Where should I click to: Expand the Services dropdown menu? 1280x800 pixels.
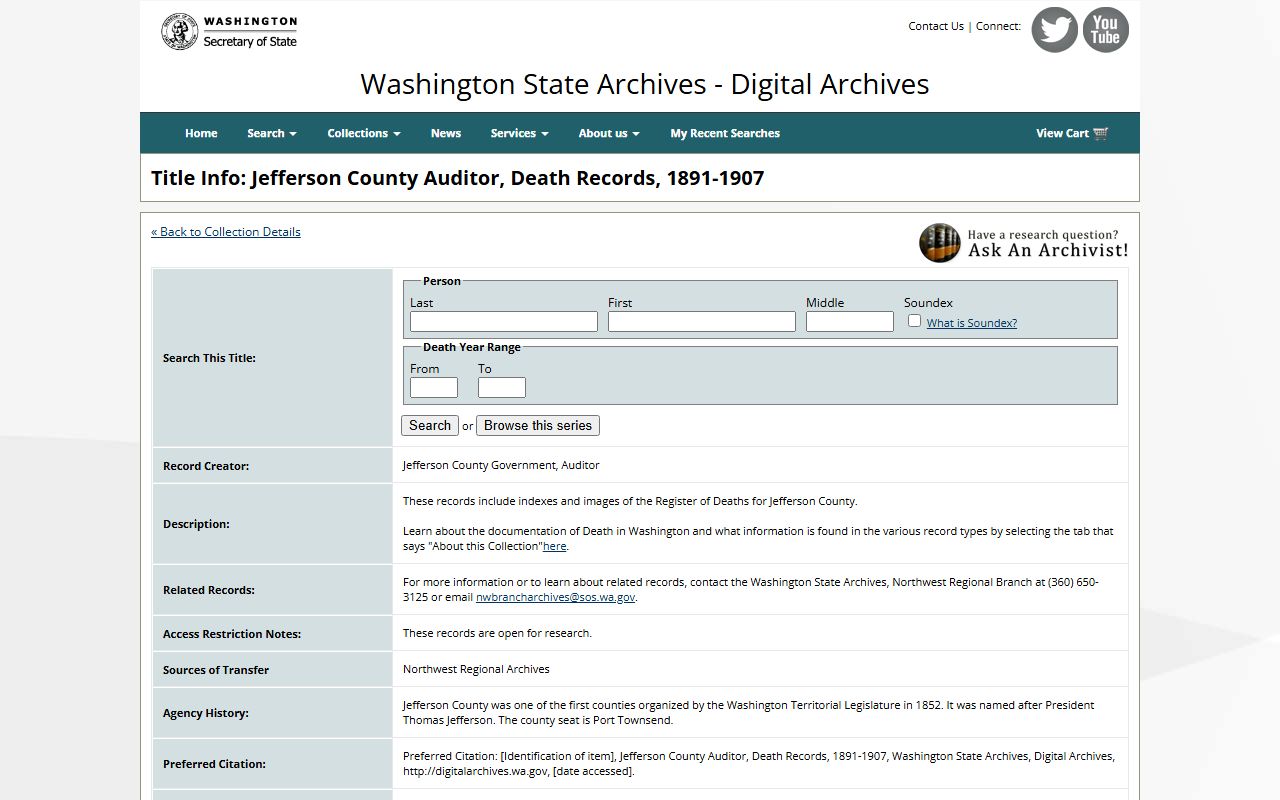click(x=519, y=133)
